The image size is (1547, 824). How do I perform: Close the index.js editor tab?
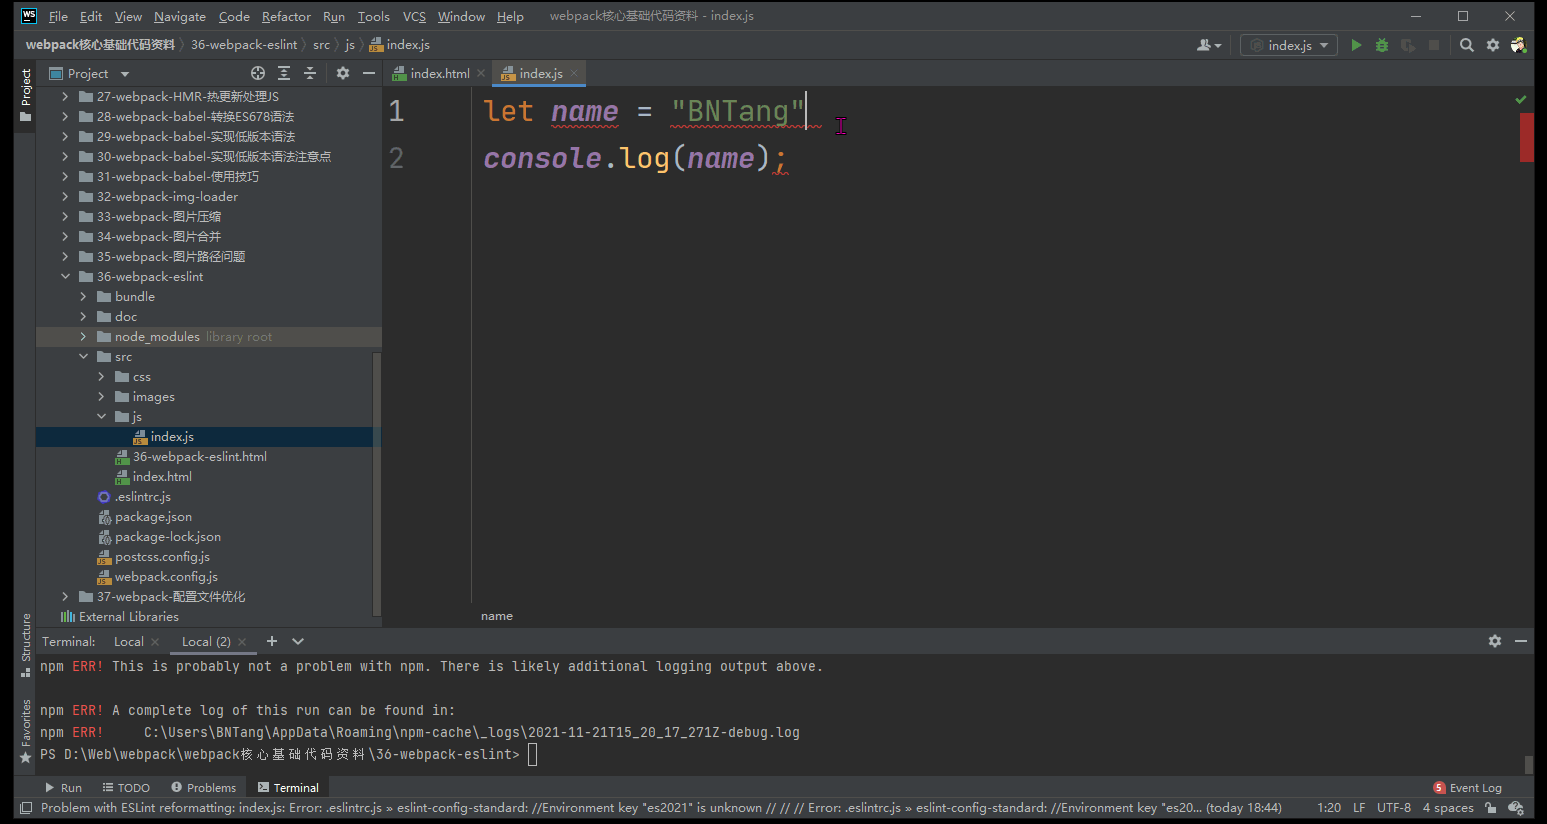574,73
